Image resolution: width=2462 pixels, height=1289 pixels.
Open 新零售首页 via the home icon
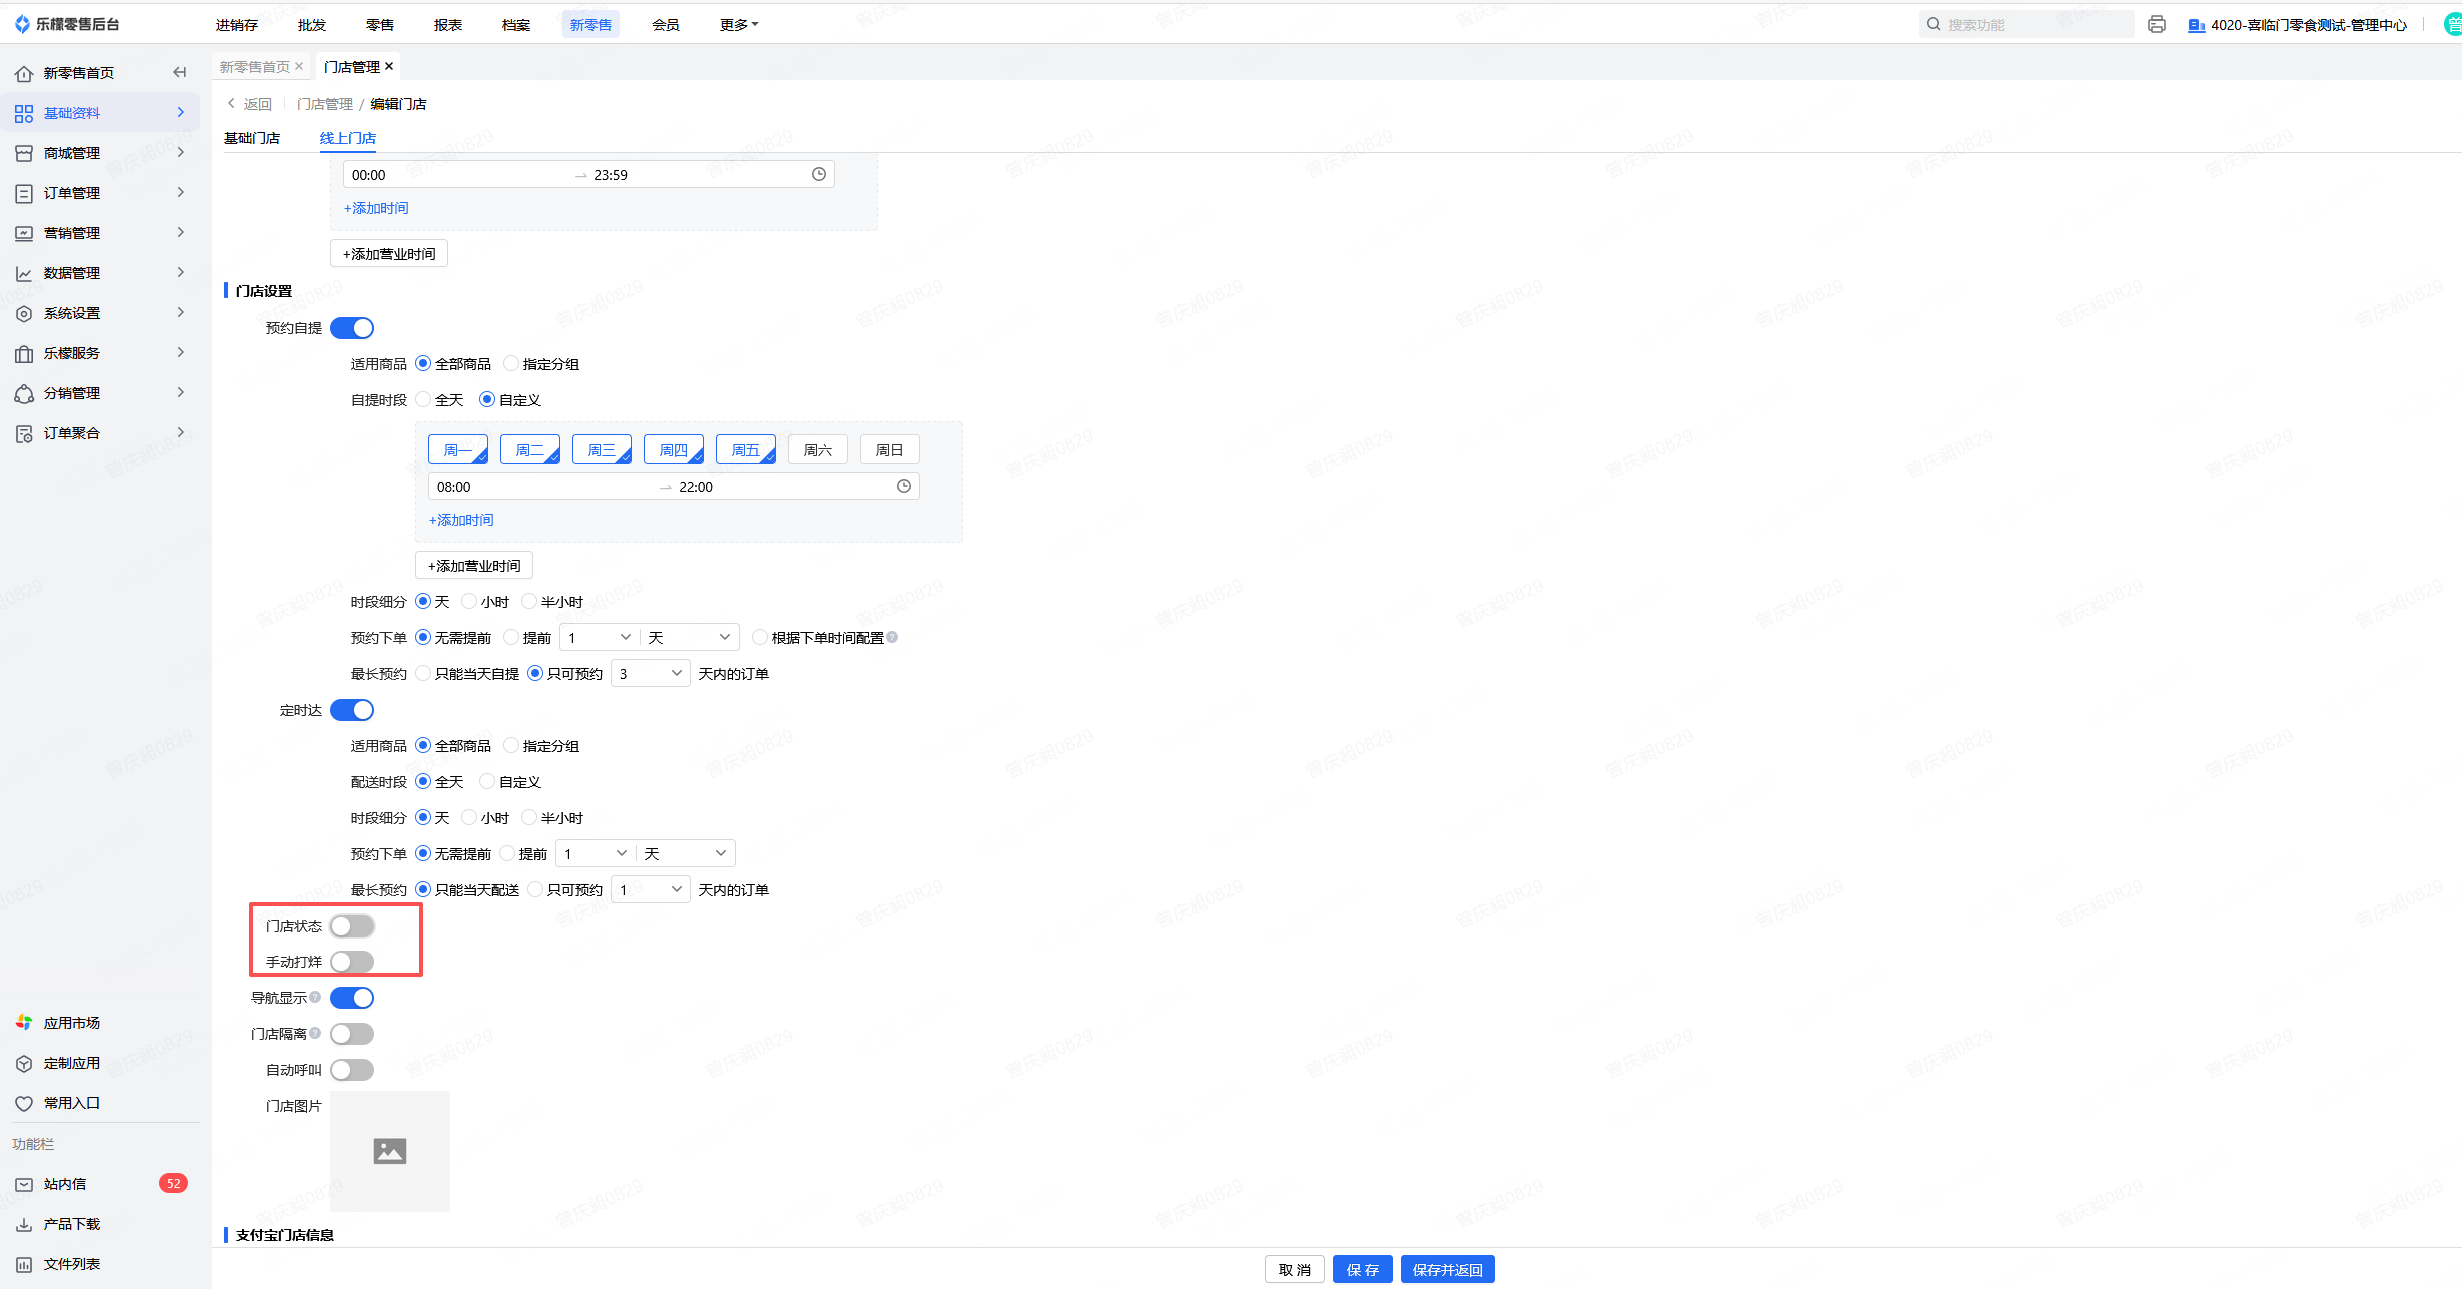coord(24,73)
